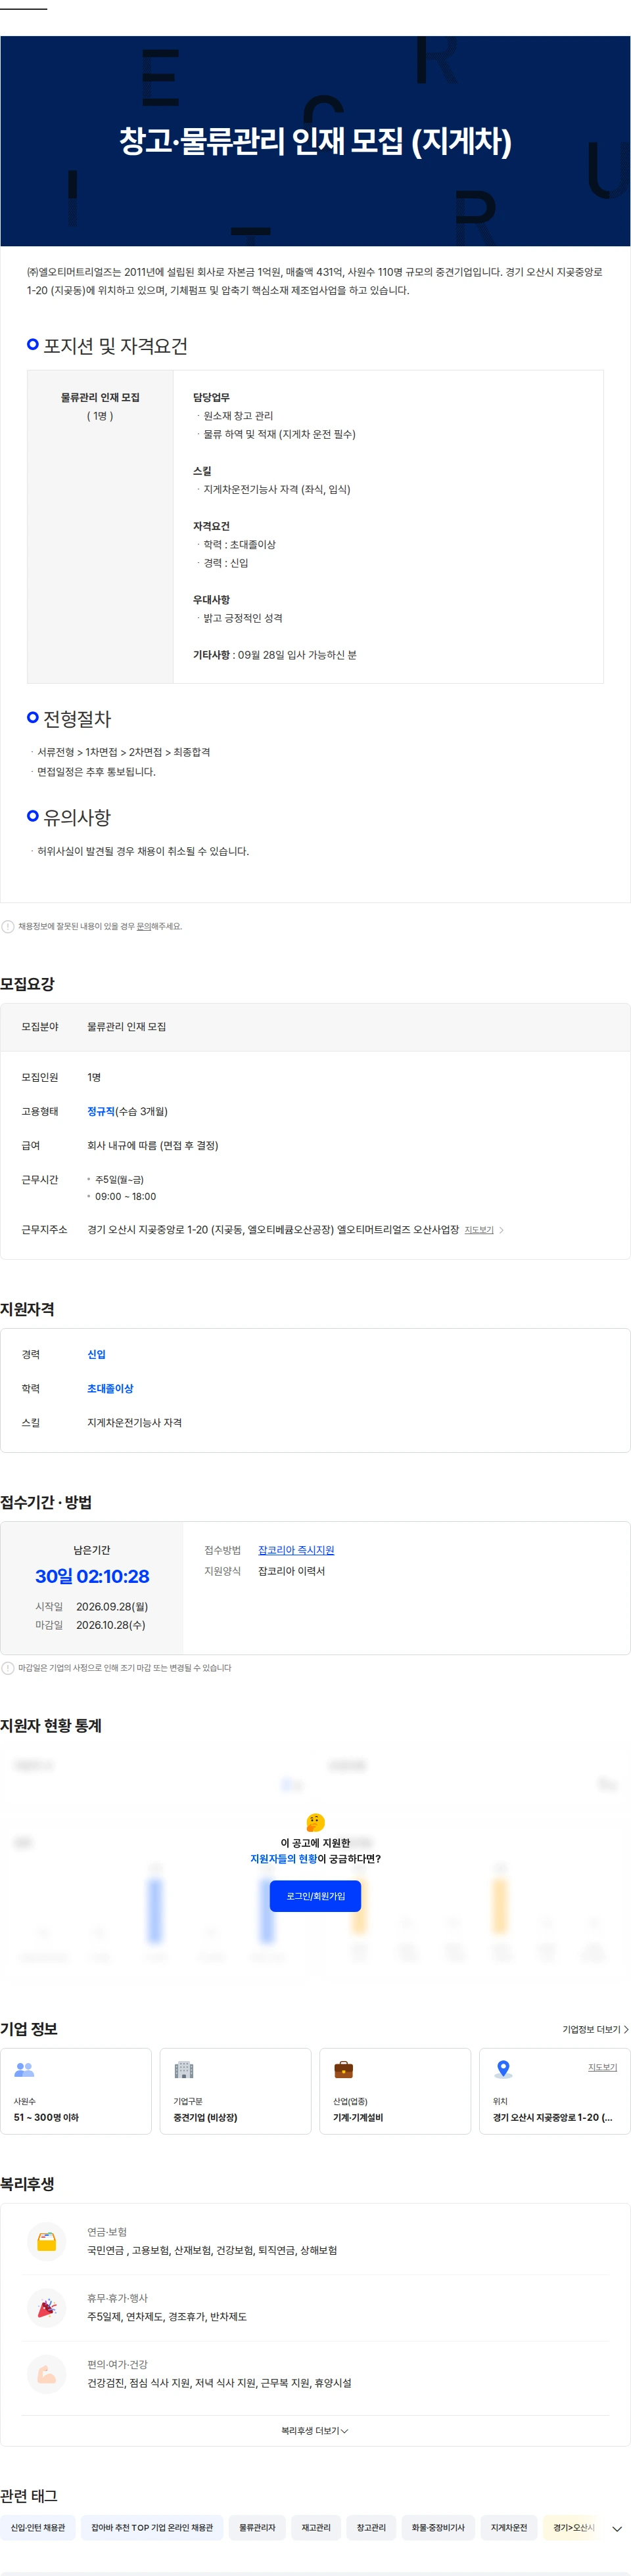The image size is (631, 2576).
Task: Click the 중견기업 (비상장) value
Action: tap(205, 2117)
